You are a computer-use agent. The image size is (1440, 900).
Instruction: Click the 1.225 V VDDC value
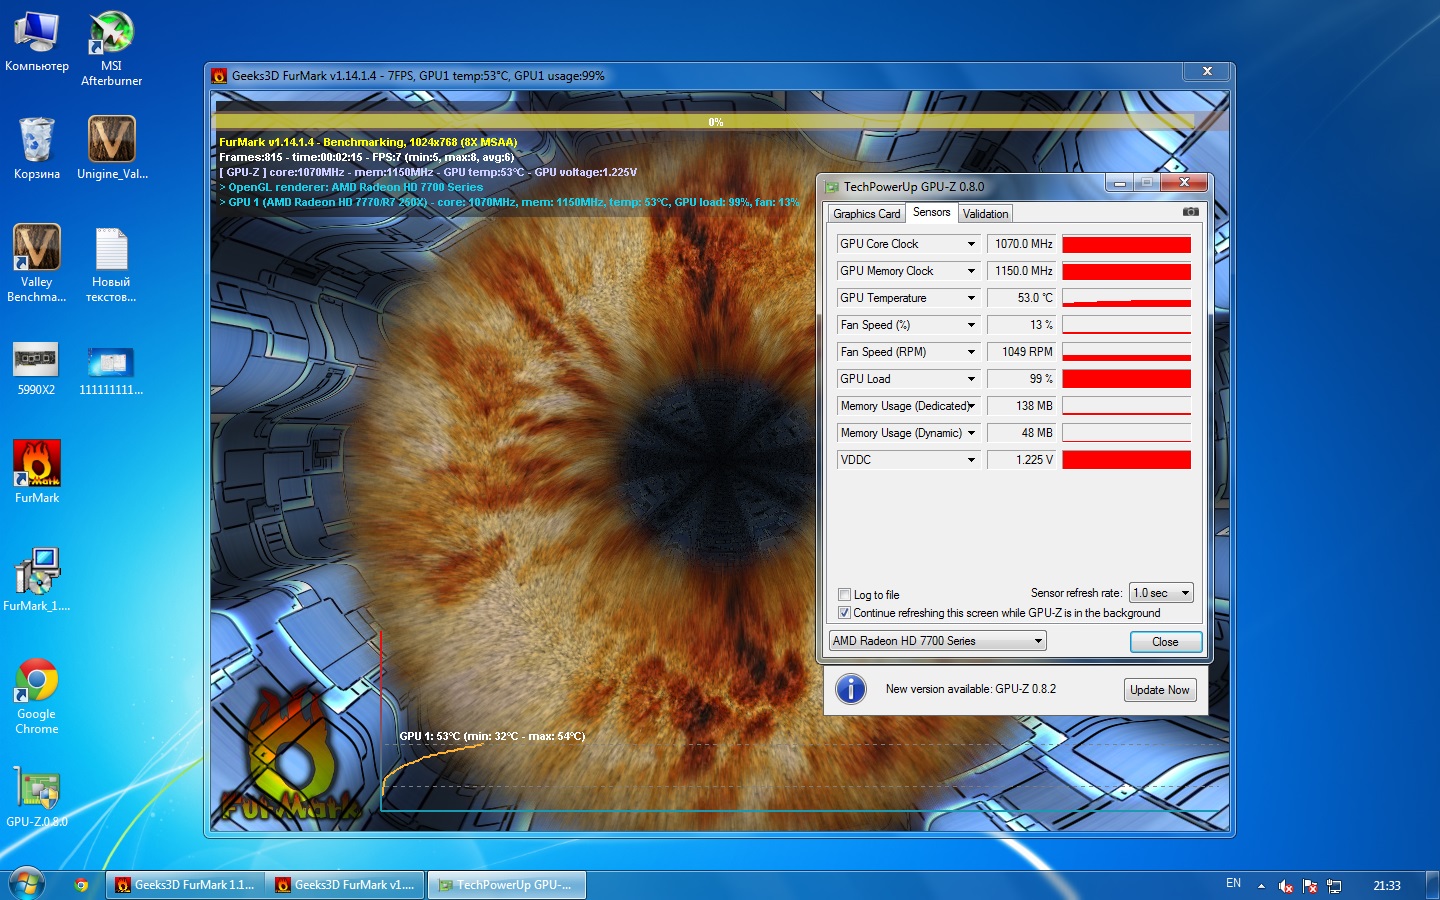tap(1022, 460)
